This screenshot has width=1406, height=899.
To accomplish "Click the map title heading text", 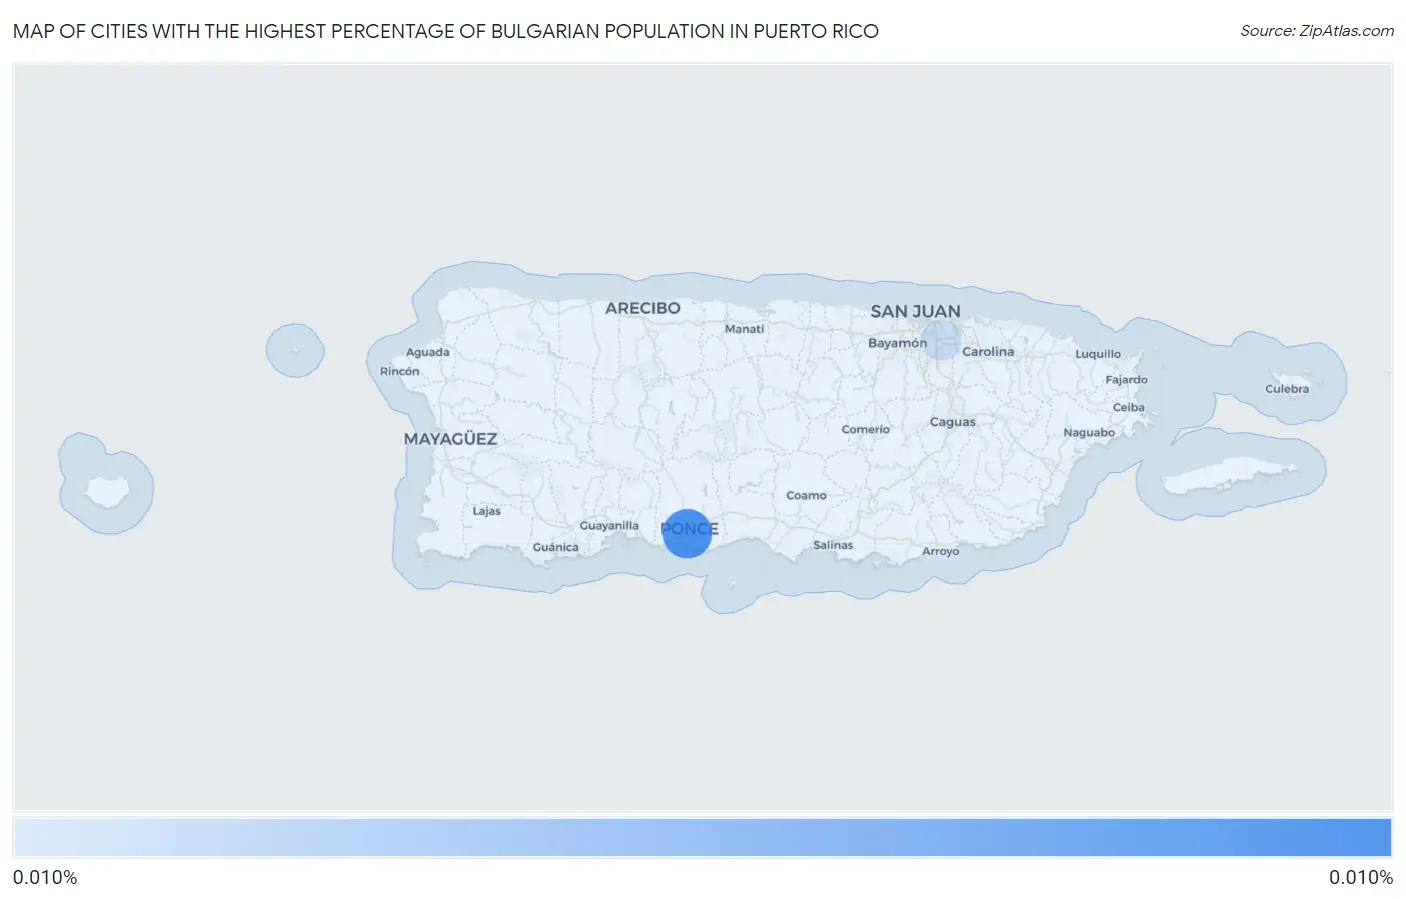I will pos(446,31).
